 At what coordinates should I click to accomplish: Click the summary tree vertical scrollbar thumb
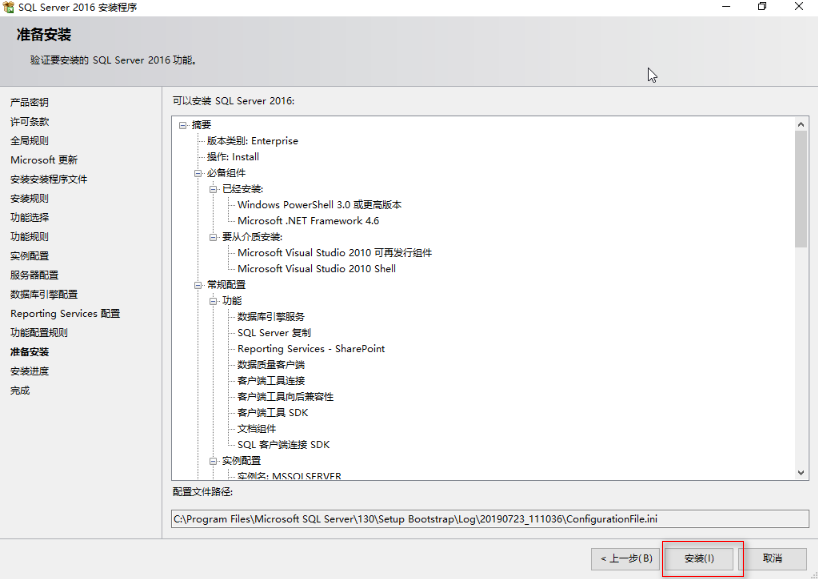coord(801,189)
